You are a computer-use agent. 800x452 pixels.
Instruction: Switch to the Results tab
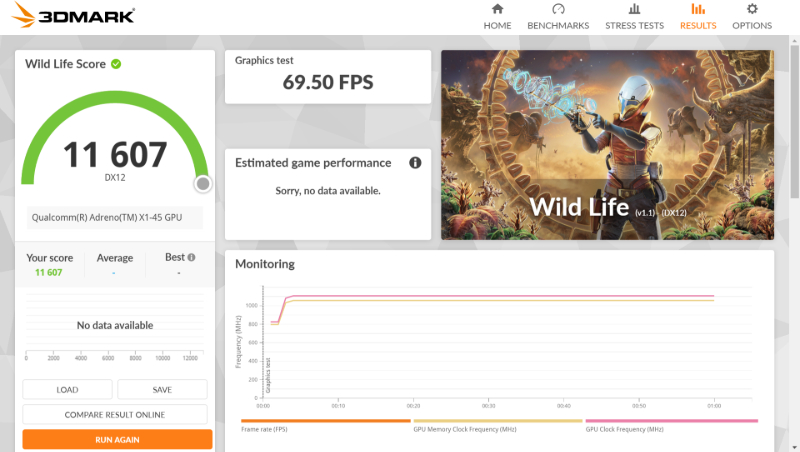click(697, 17)
